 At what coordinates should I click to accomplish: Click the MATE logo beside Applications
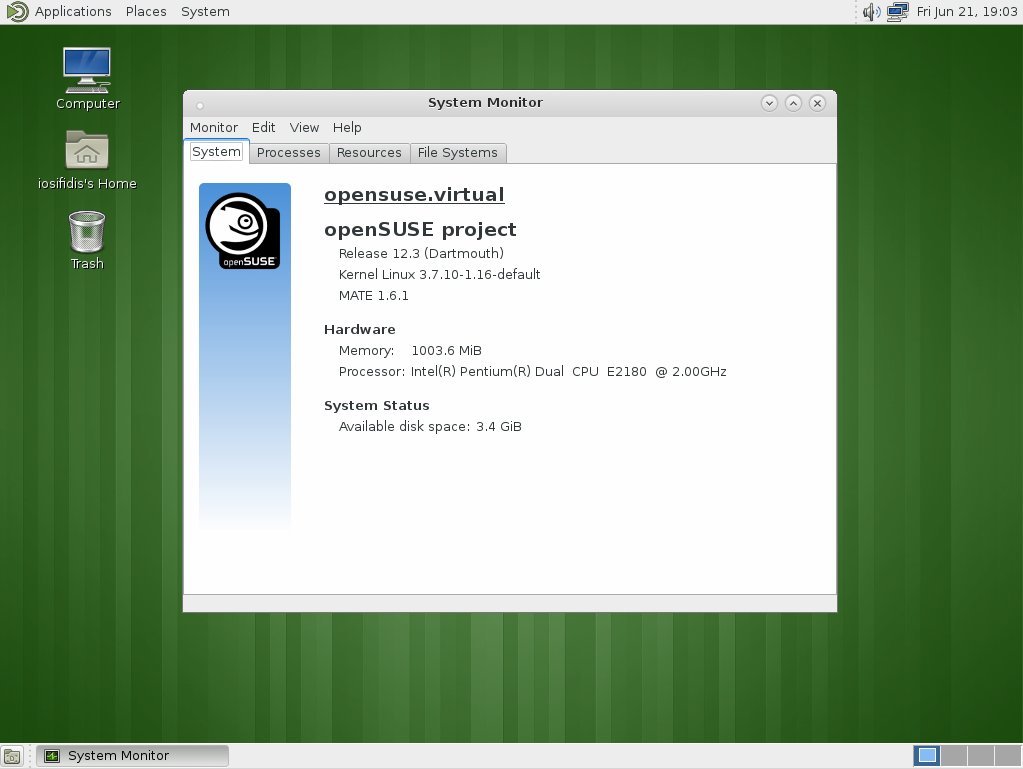16,12
